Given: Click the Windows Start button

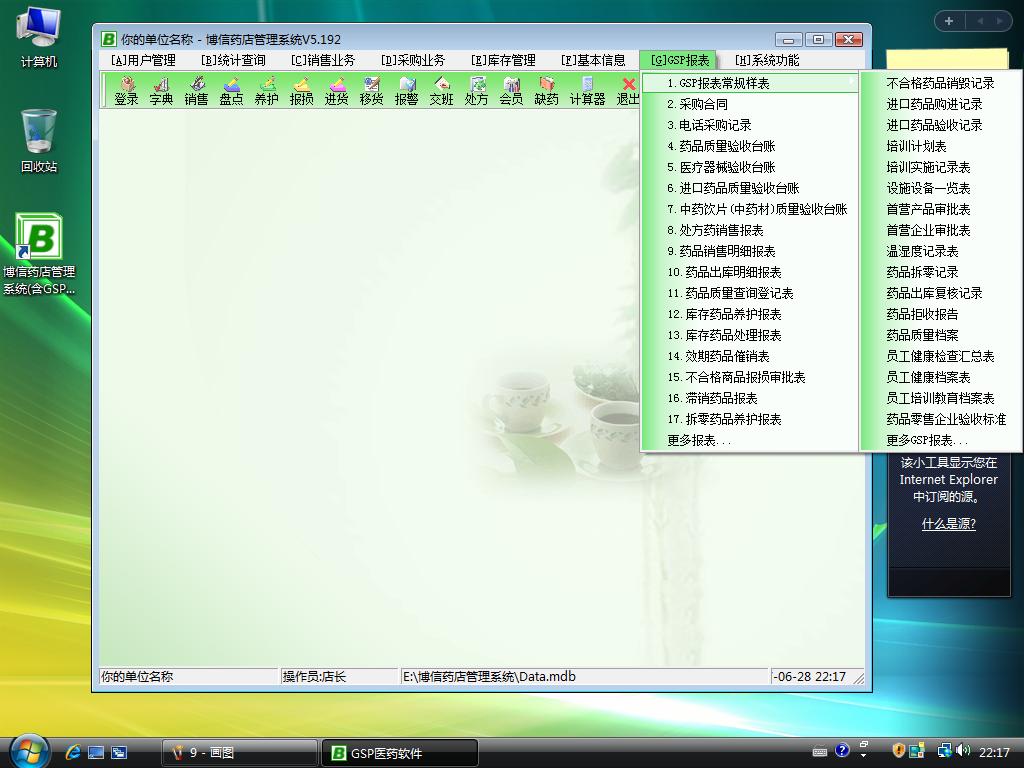Looking at the screenshot, I should tap(28, 751).
